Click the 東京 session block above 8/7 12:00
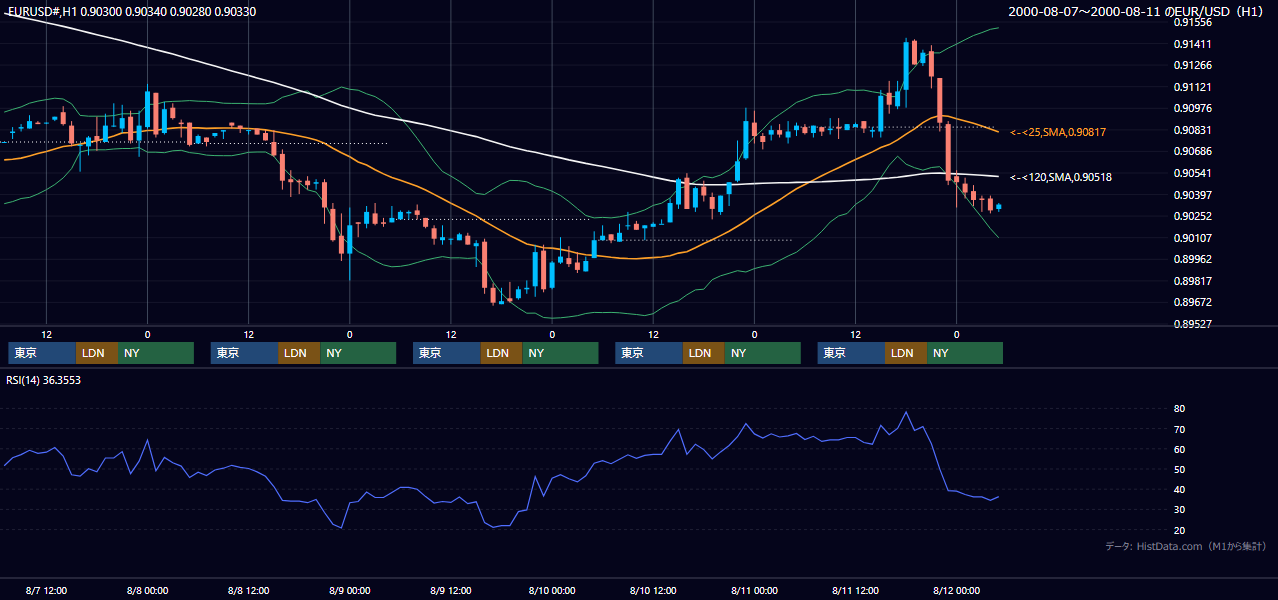The image size is (1278, 600). [42, 353]
